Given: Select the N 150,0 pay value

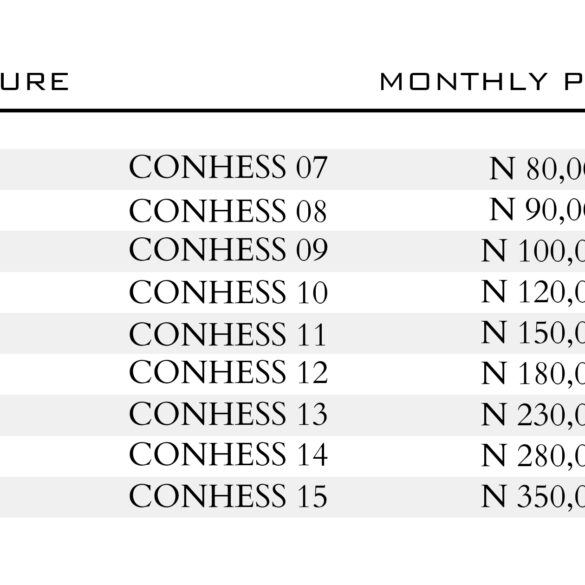Looking at the screenshot, I should coord(533,333).
